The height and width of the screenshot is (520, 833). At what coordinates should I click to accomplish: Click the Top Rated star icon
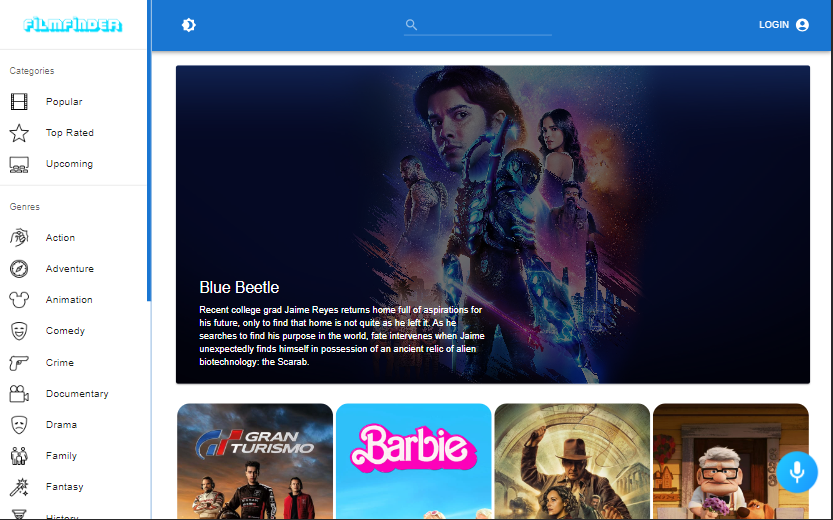coord(19,133)
